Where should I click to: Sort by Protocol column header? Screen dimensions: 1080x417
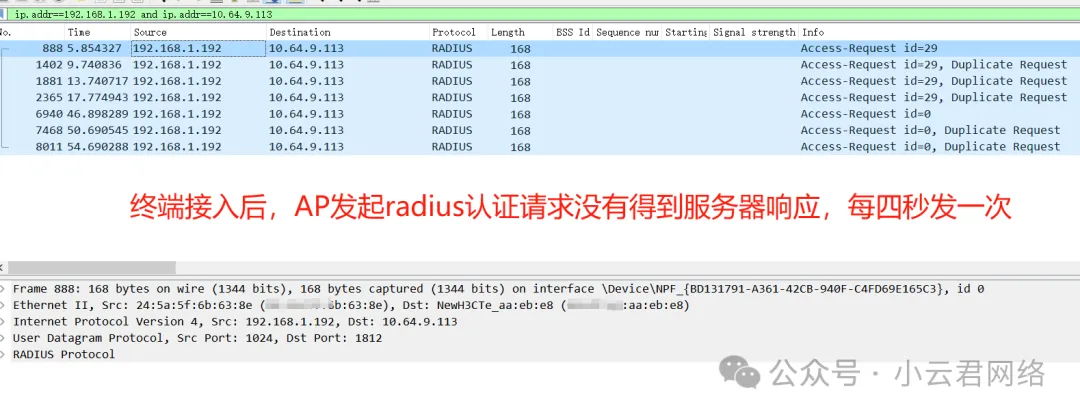(453, 32)
